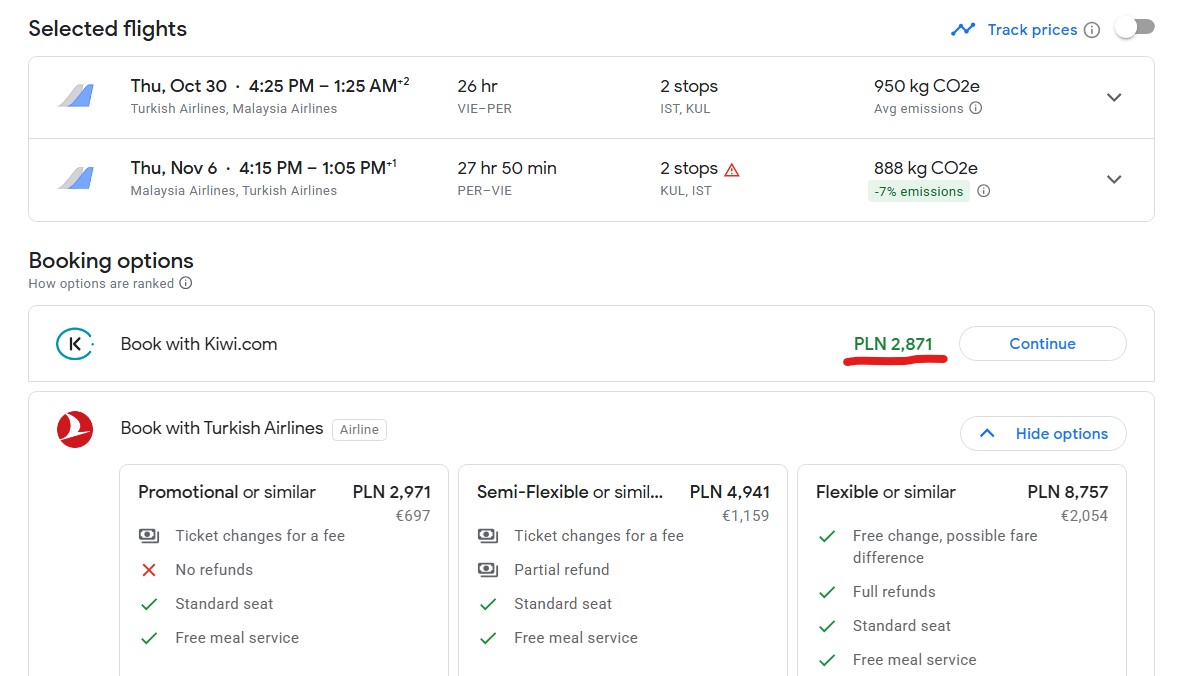Click the Kiwi.com logo icon

click(x=75, y=344)
